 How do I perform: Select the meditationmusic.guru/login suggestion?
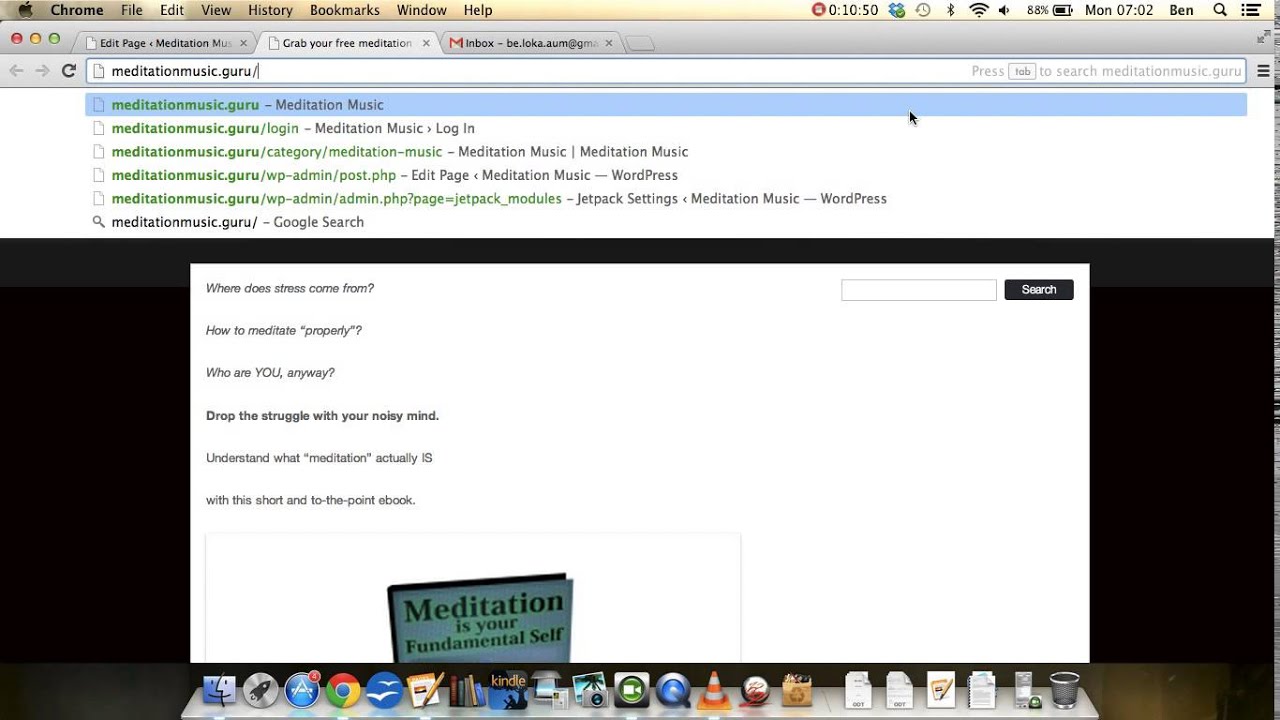[x=666, y=128]
